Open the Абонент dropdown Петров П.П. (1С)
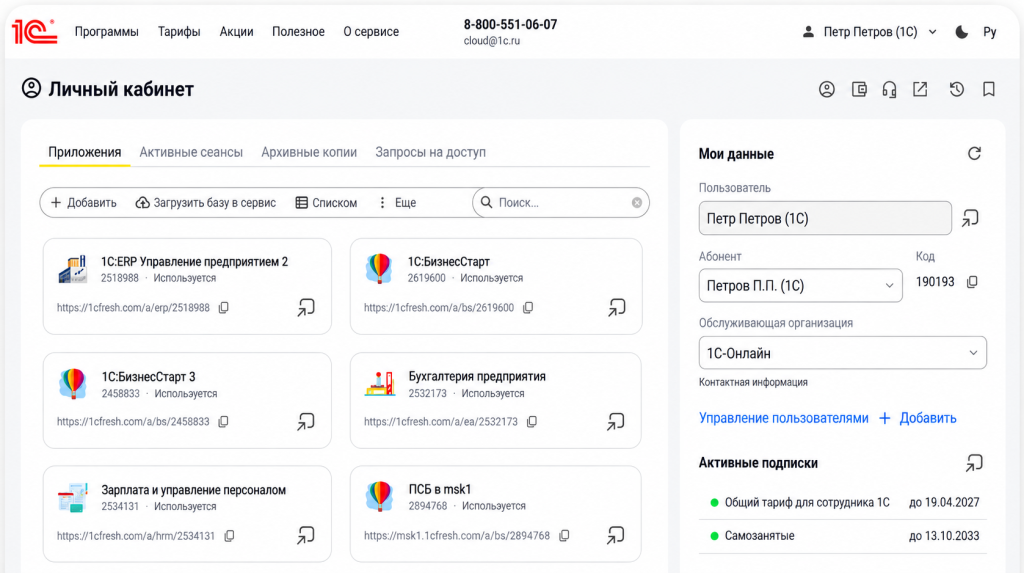 pyautogui.click(x=801, y=286)
